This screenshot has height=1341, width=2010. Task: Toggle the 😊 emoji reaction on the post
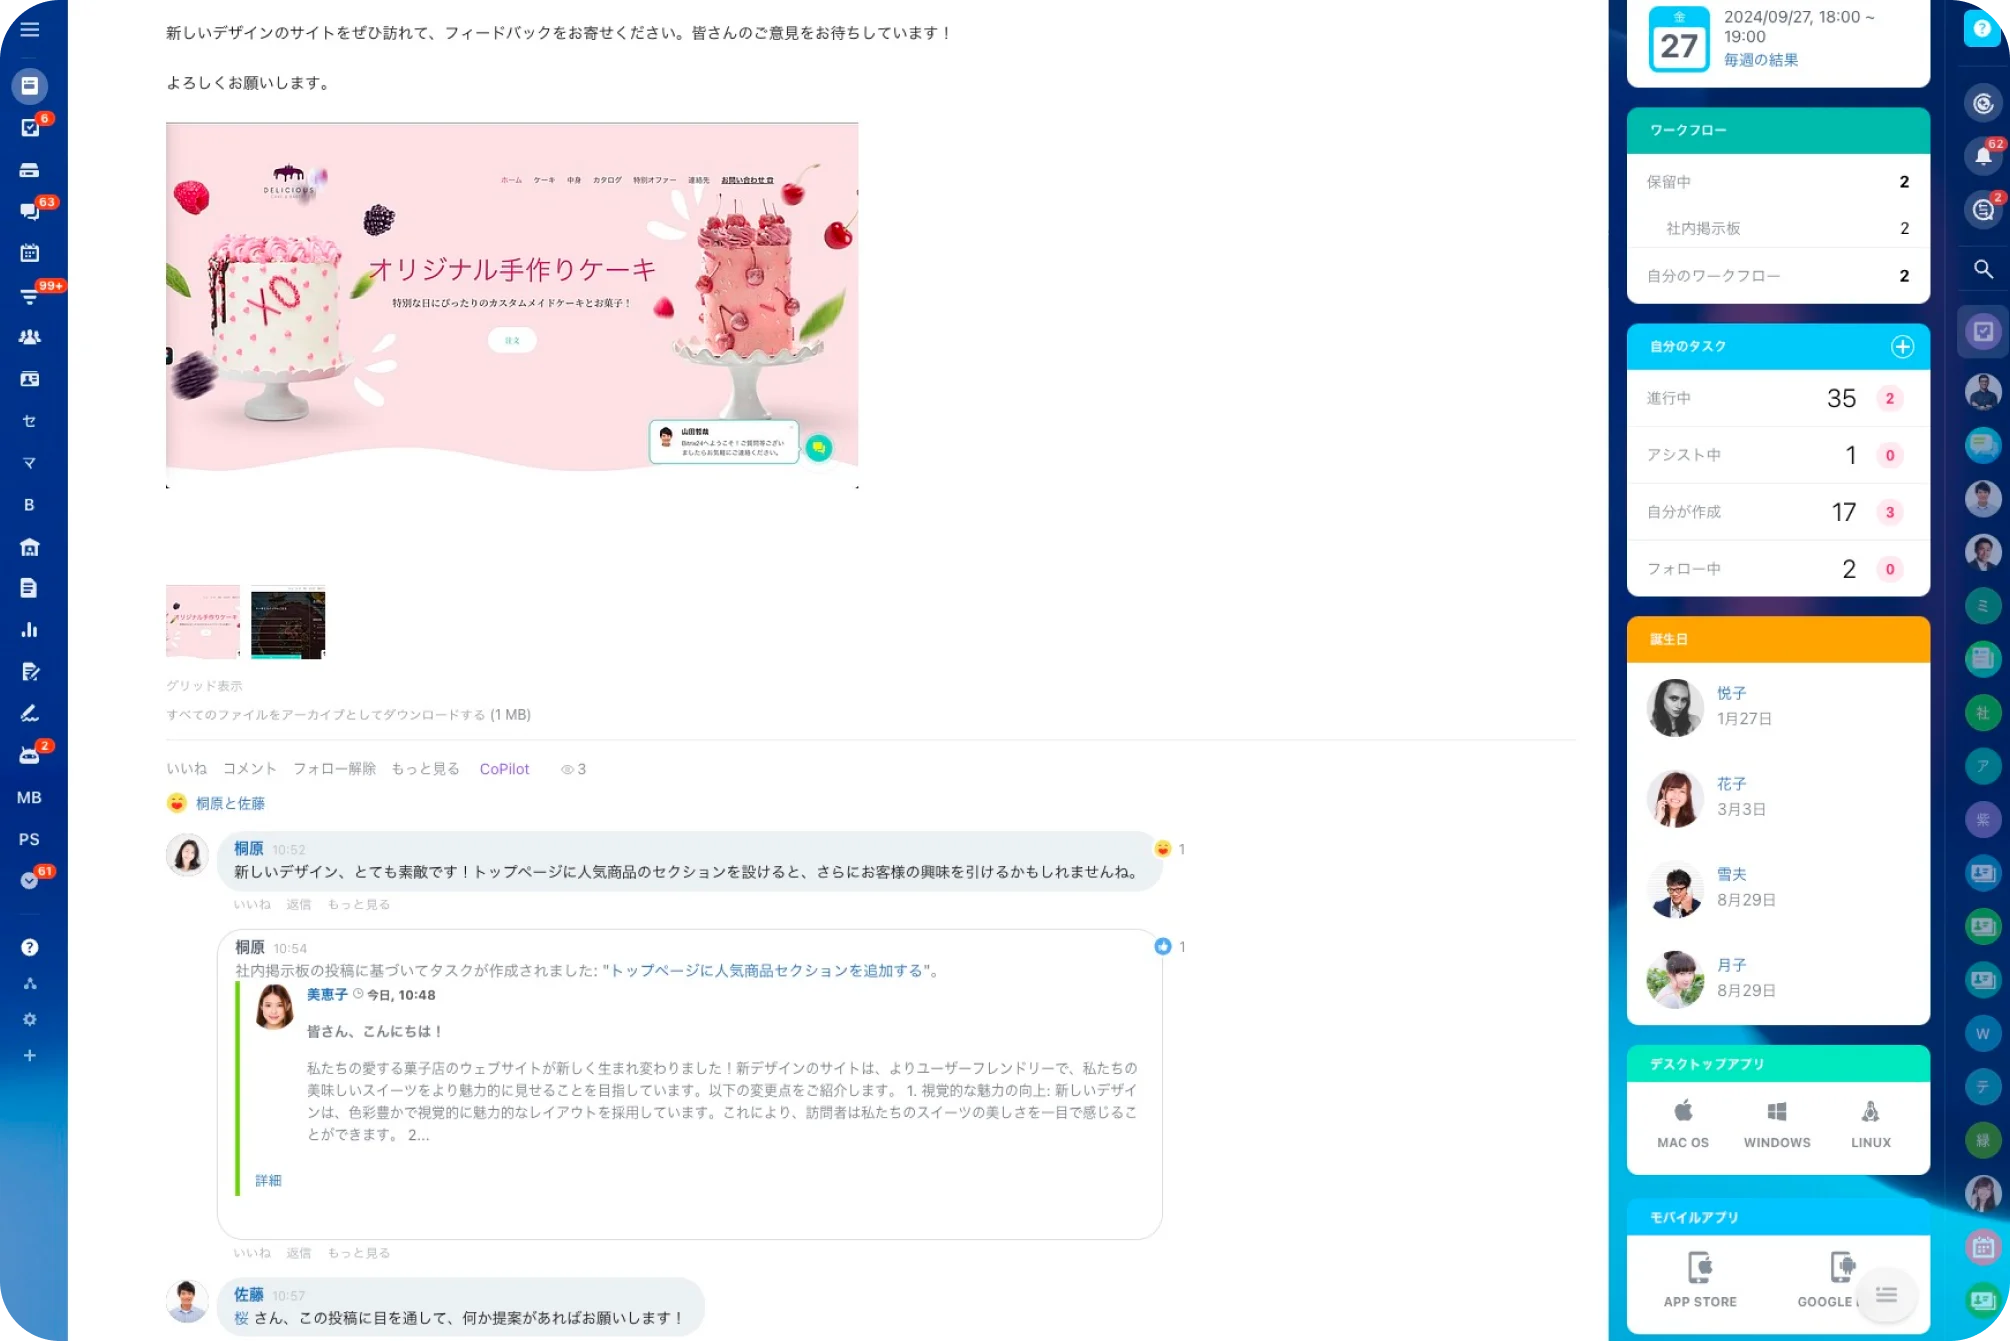click(x=176, y=803)
